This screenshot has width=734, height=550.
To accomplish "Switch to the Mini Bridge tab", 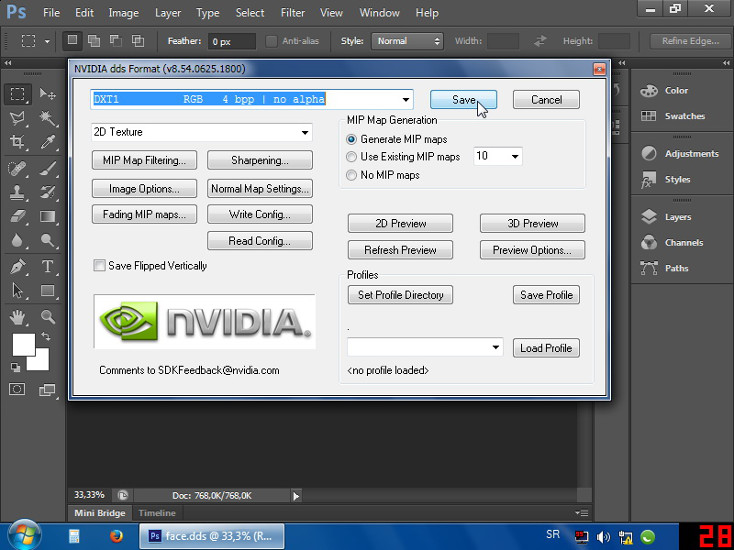I will coord(100,513).
